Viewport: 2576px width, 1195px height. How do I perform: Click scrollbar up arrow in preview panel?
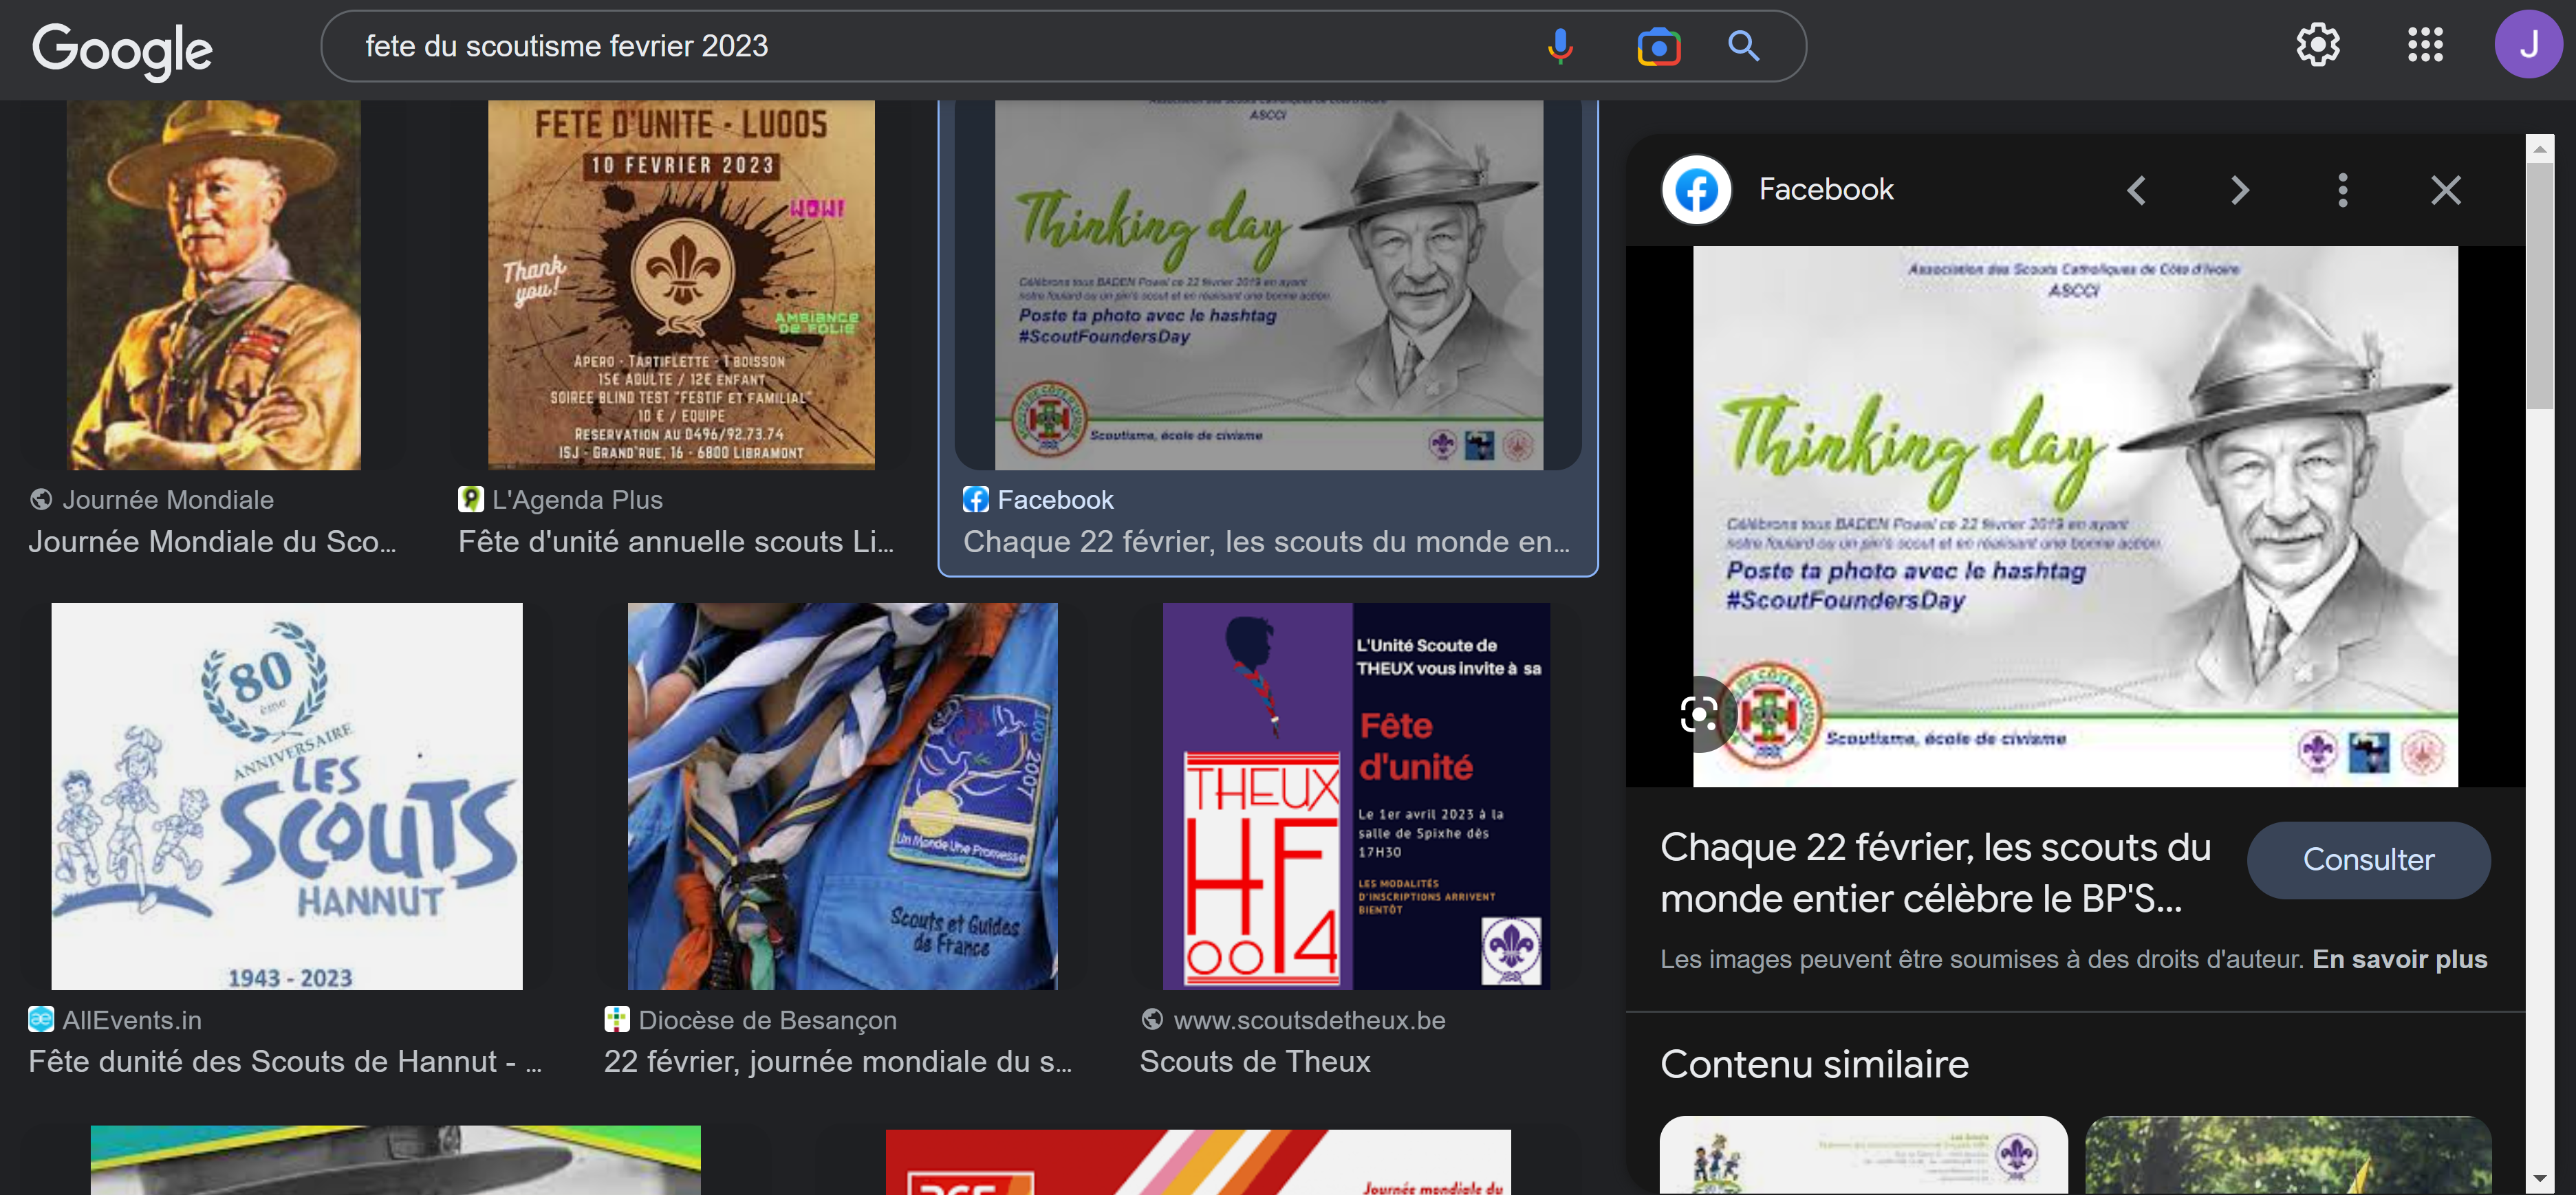(2539, 149)
